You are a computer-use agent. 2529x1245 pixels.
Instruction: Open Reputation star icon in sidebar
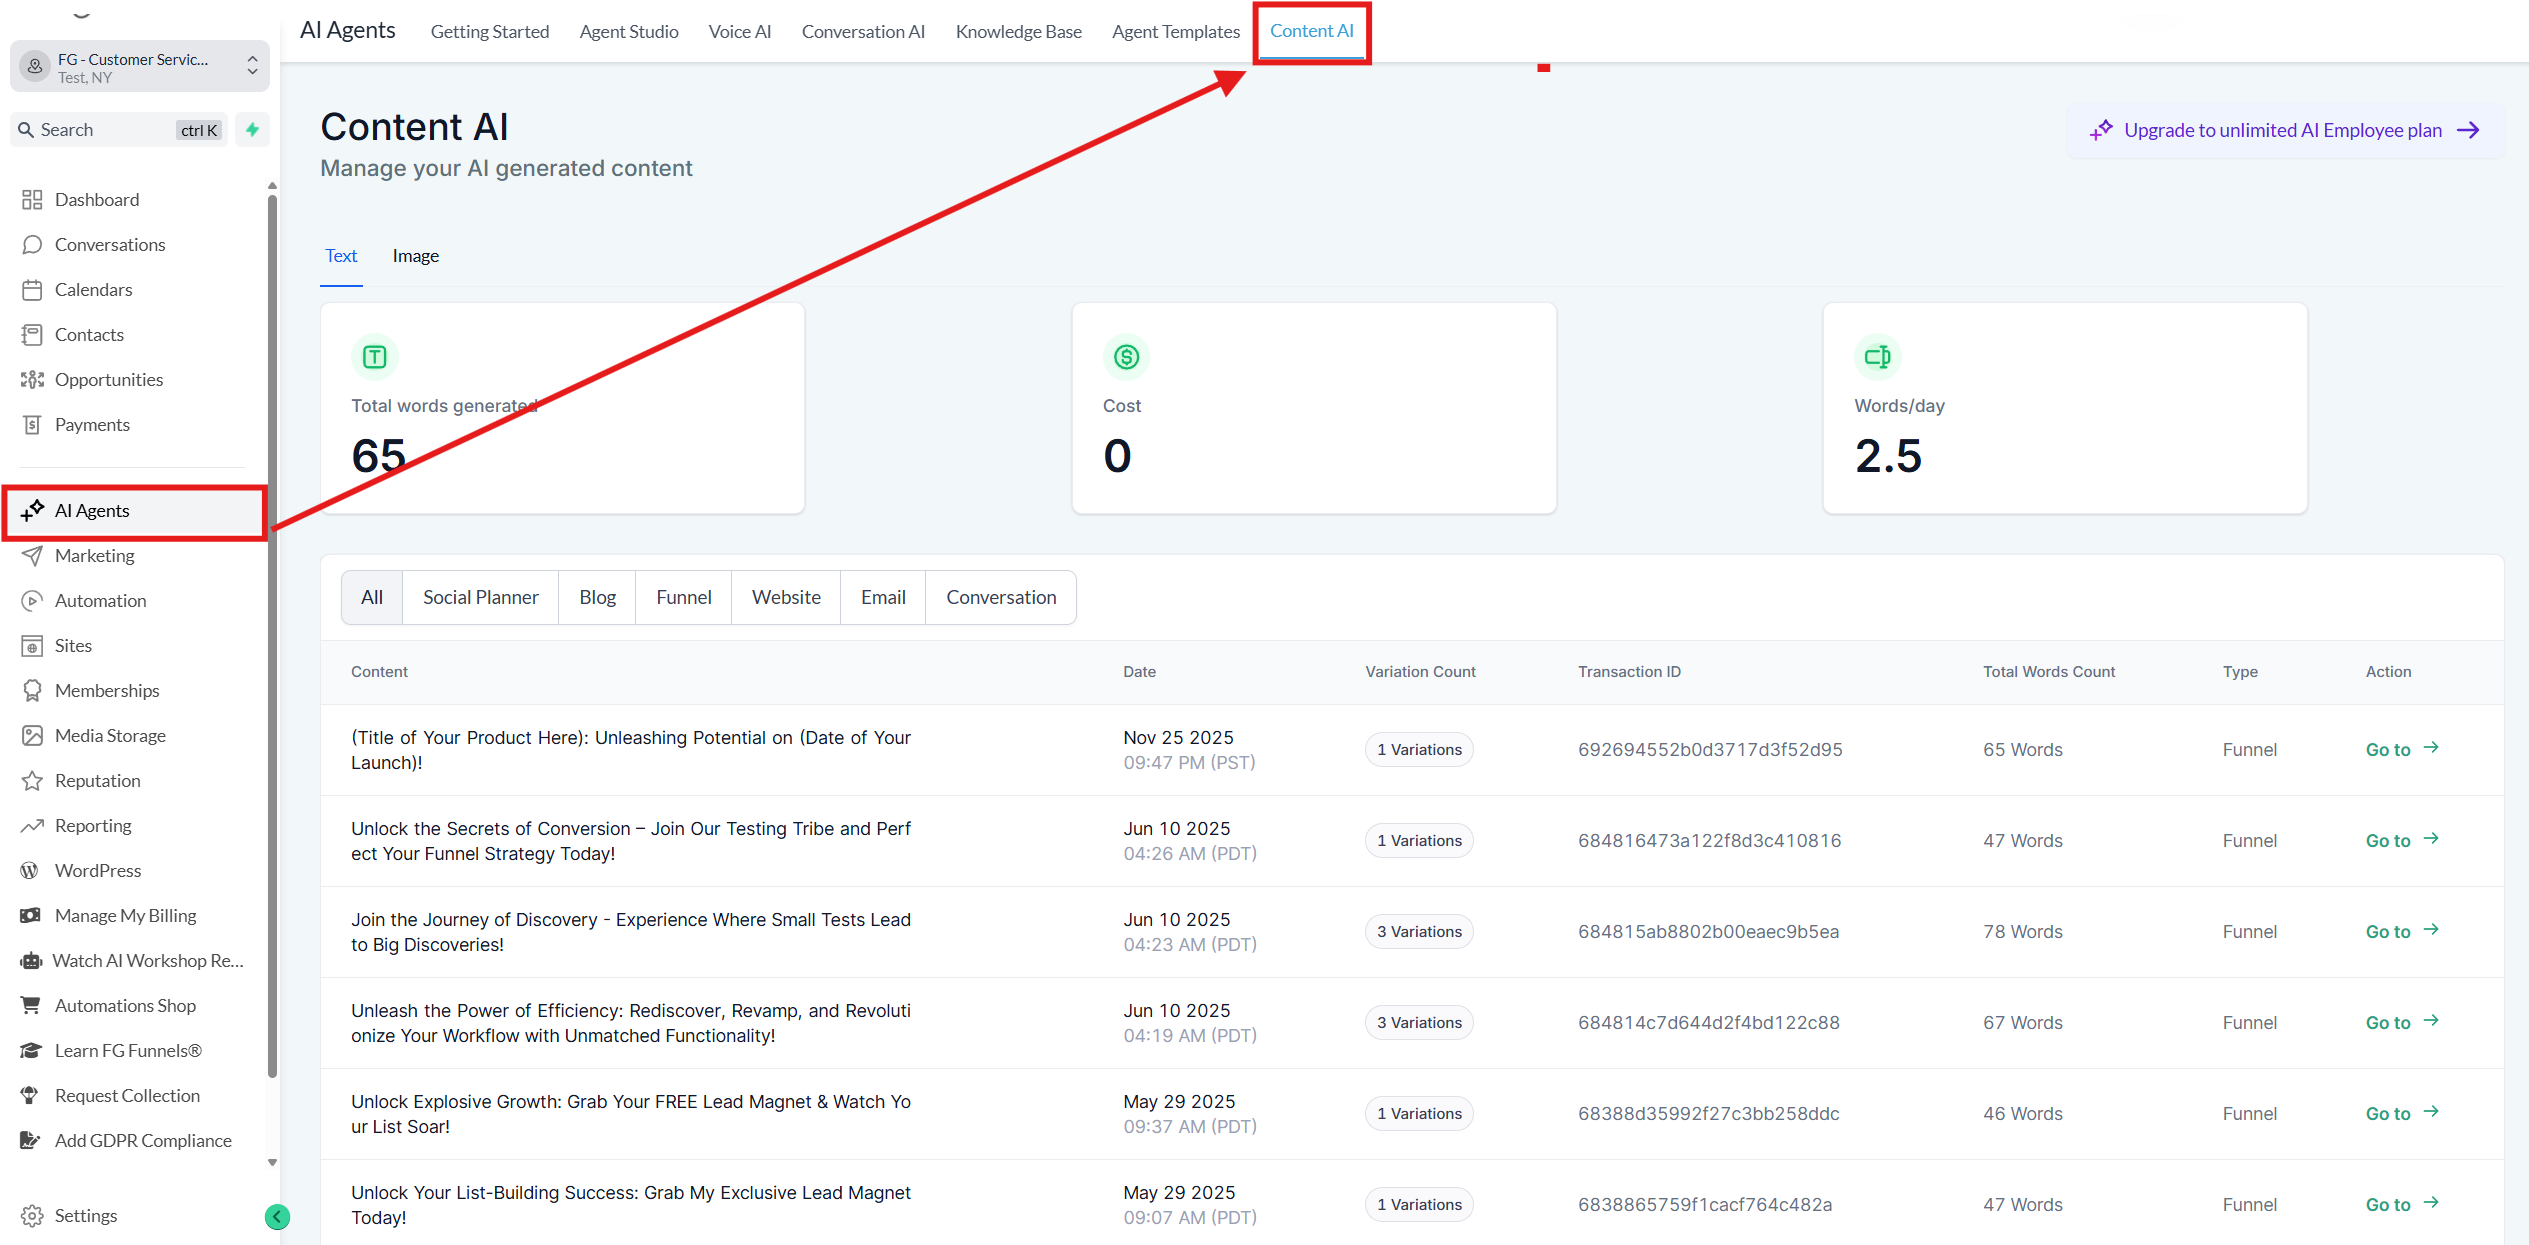(32, 781)
